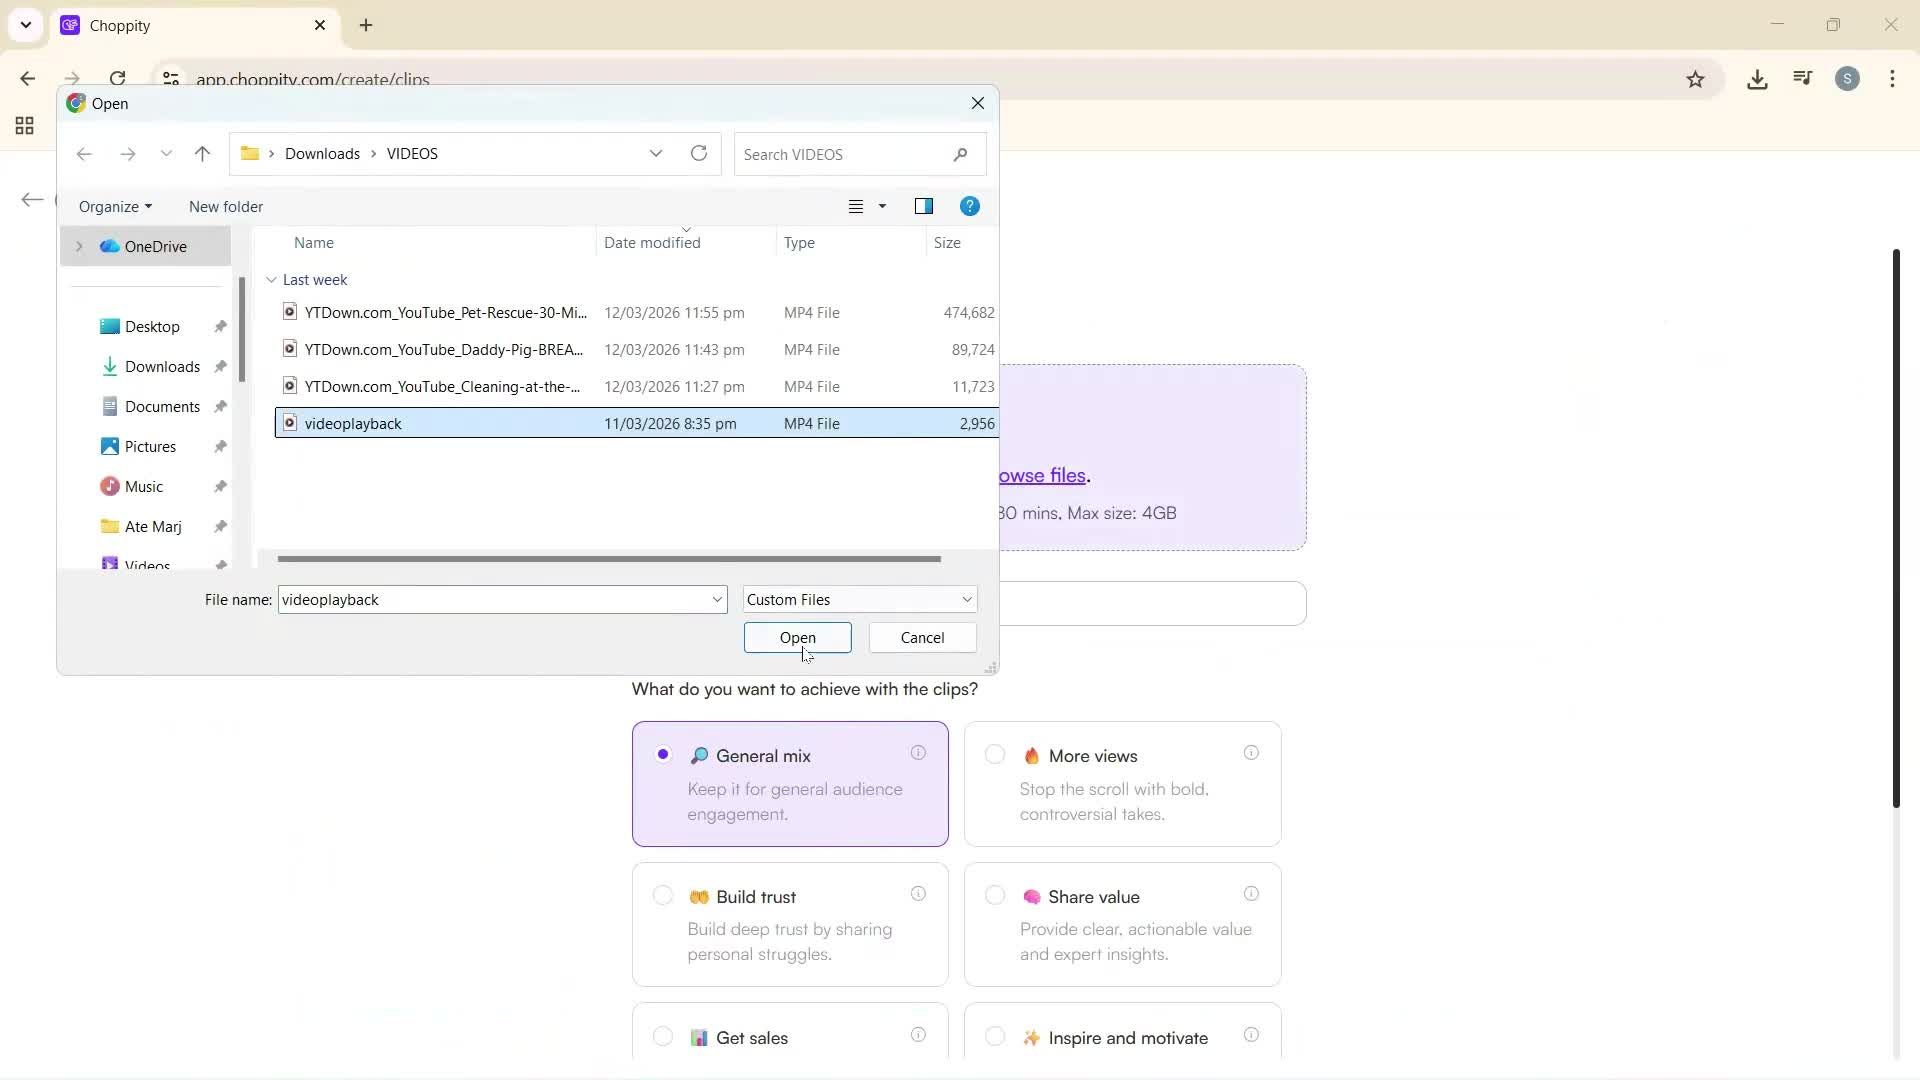Toggle the preview pane in the dialog
This screenshot has height=1080, width=1920.
click(x=924, y=206)
